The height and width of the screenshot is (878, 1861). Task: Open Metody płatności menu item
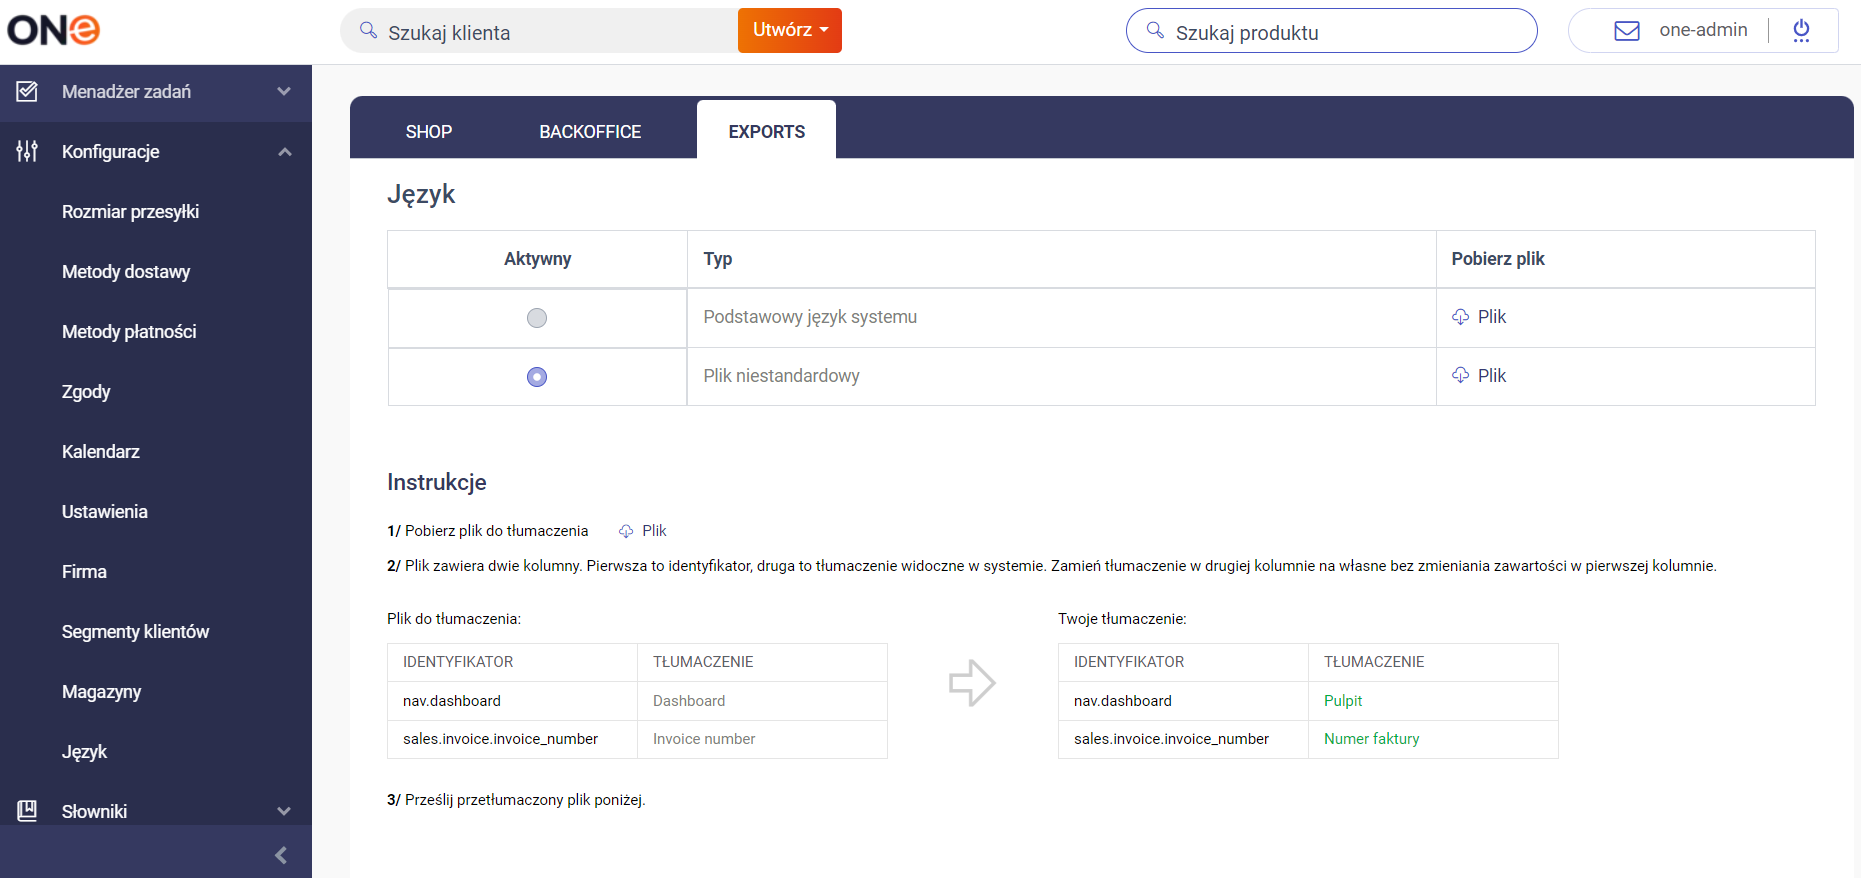click(x=129, y=332)
